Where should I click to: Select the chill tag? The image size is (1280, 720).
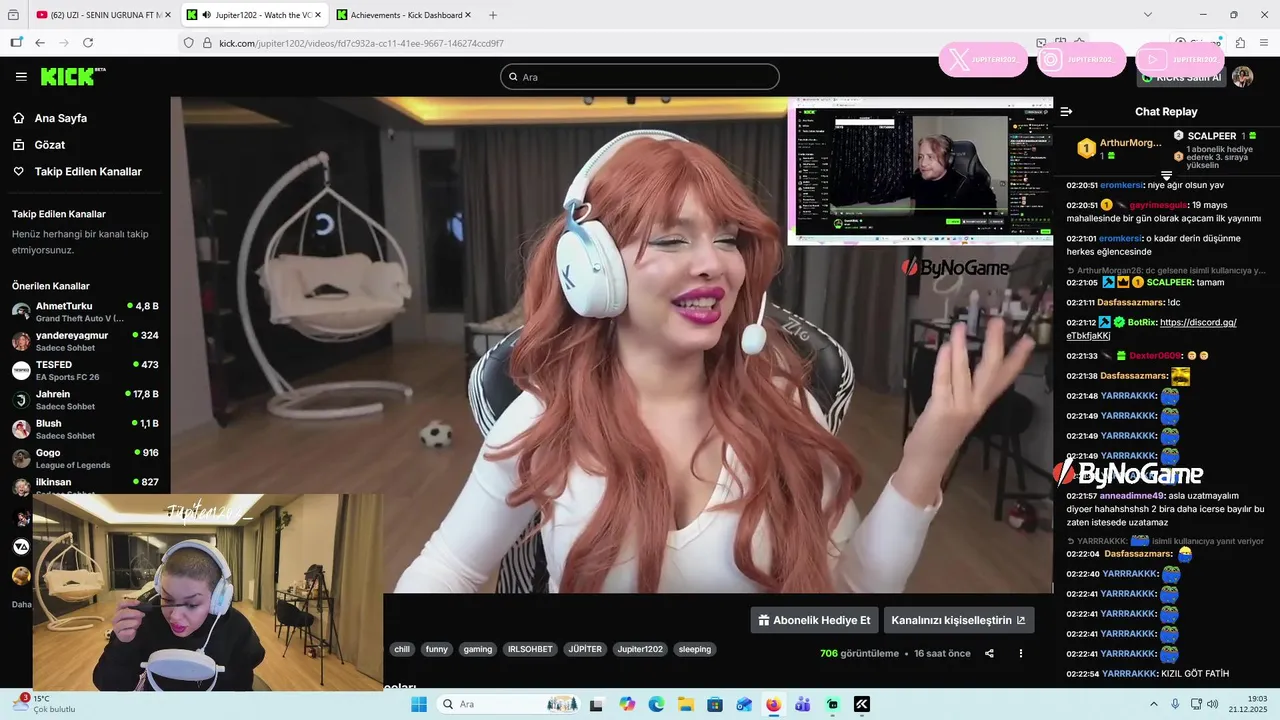[402, 649]
